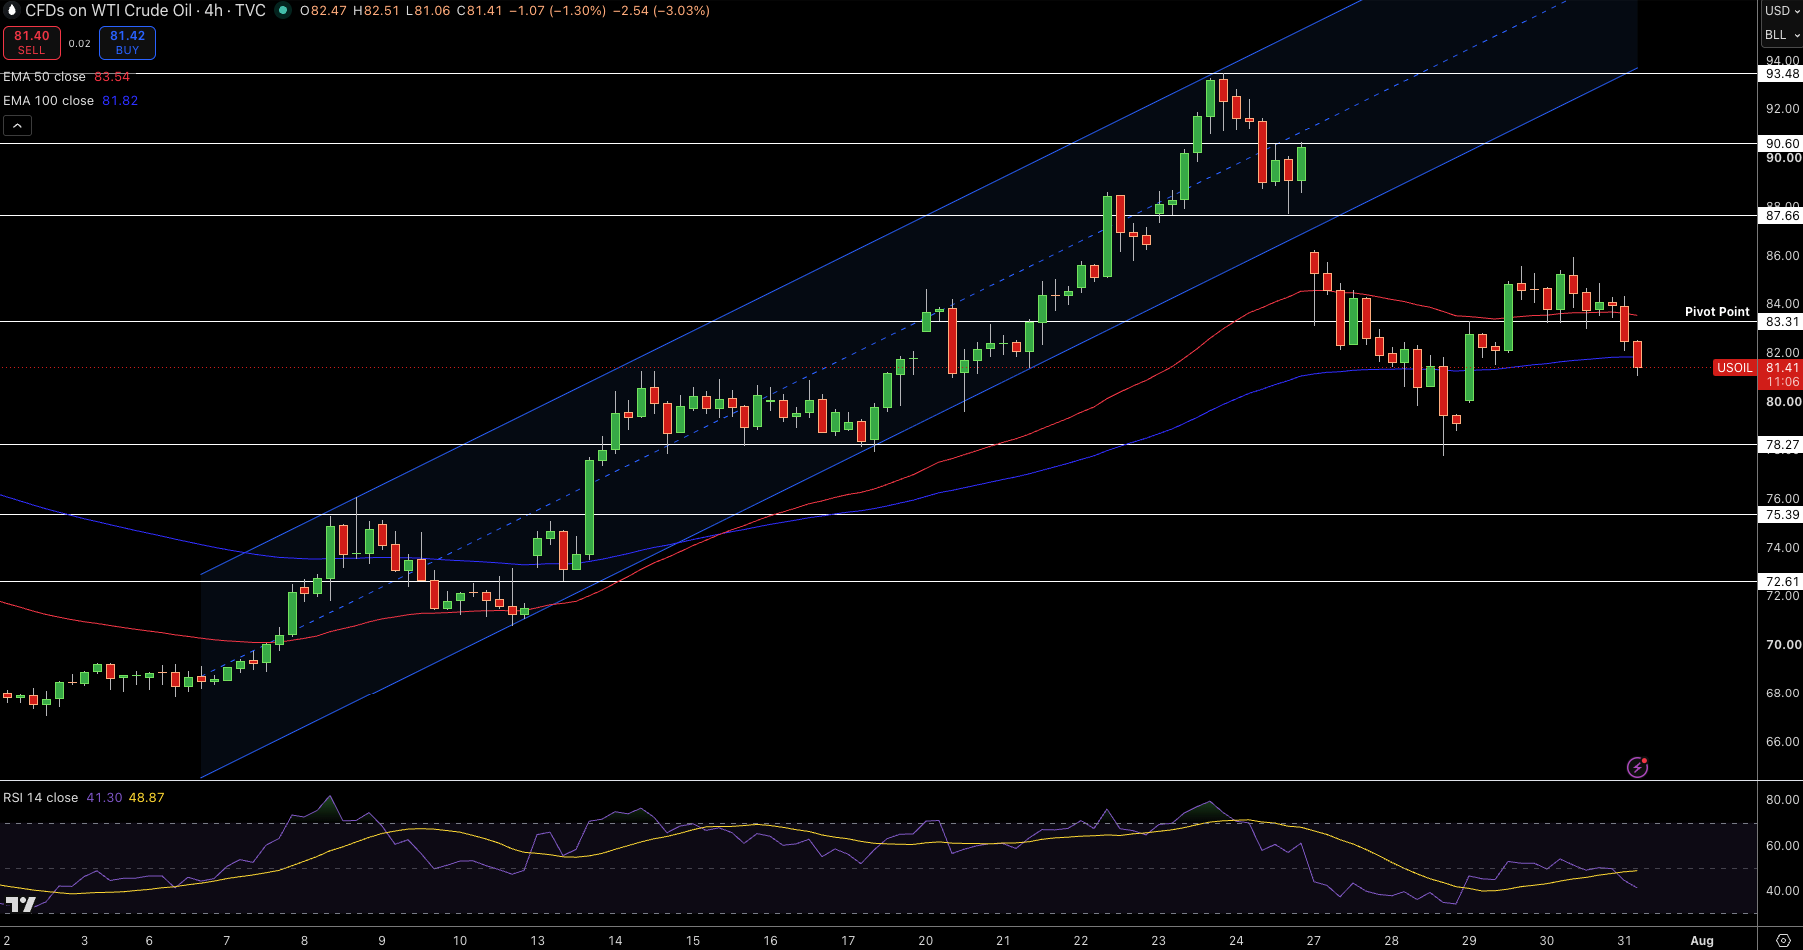This screenshot has height=950, width=1803.
Task: Click the 11:06 candle countdown timer label
Action: click(1783, 382)
